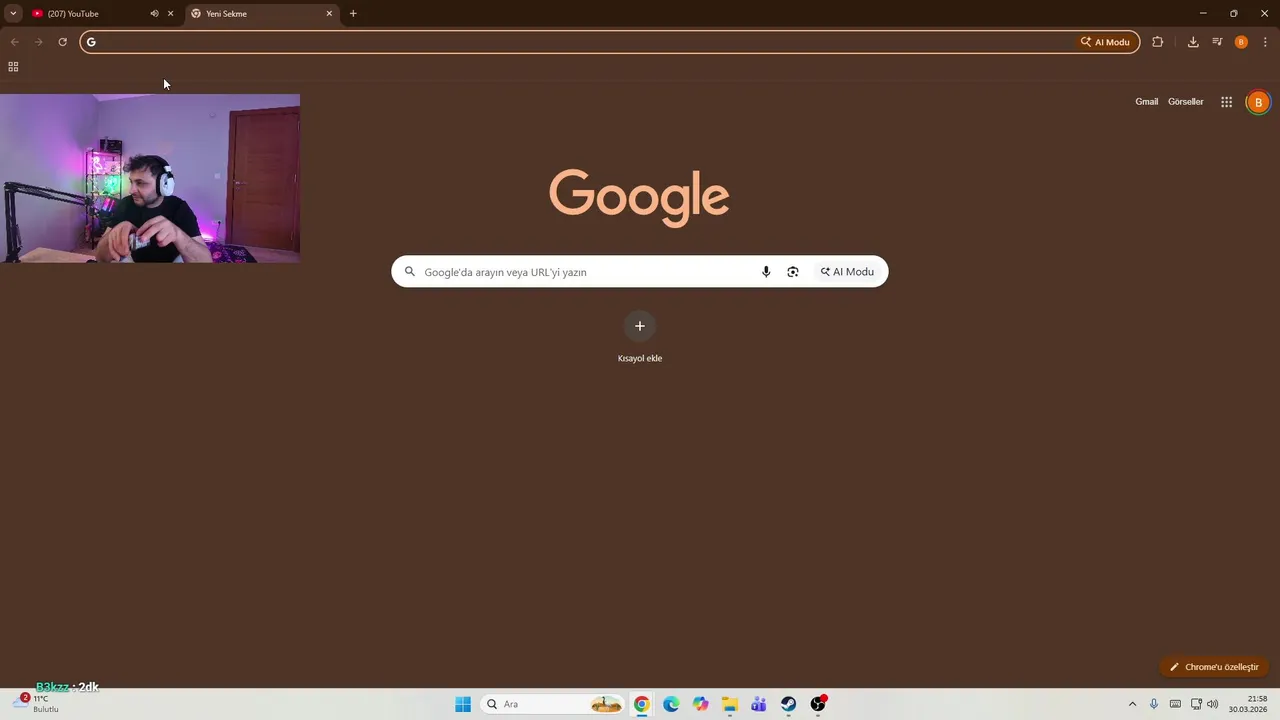1280x720 pixels.
Task: Open a new tab with plus button
Action: pyautogui.click(x=353, y=14)
